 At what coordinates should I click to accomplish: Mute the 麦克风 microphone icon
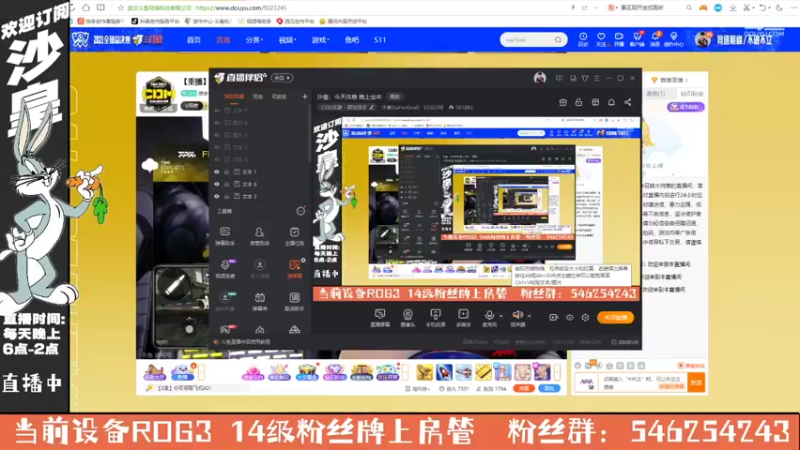pos(489,317)
